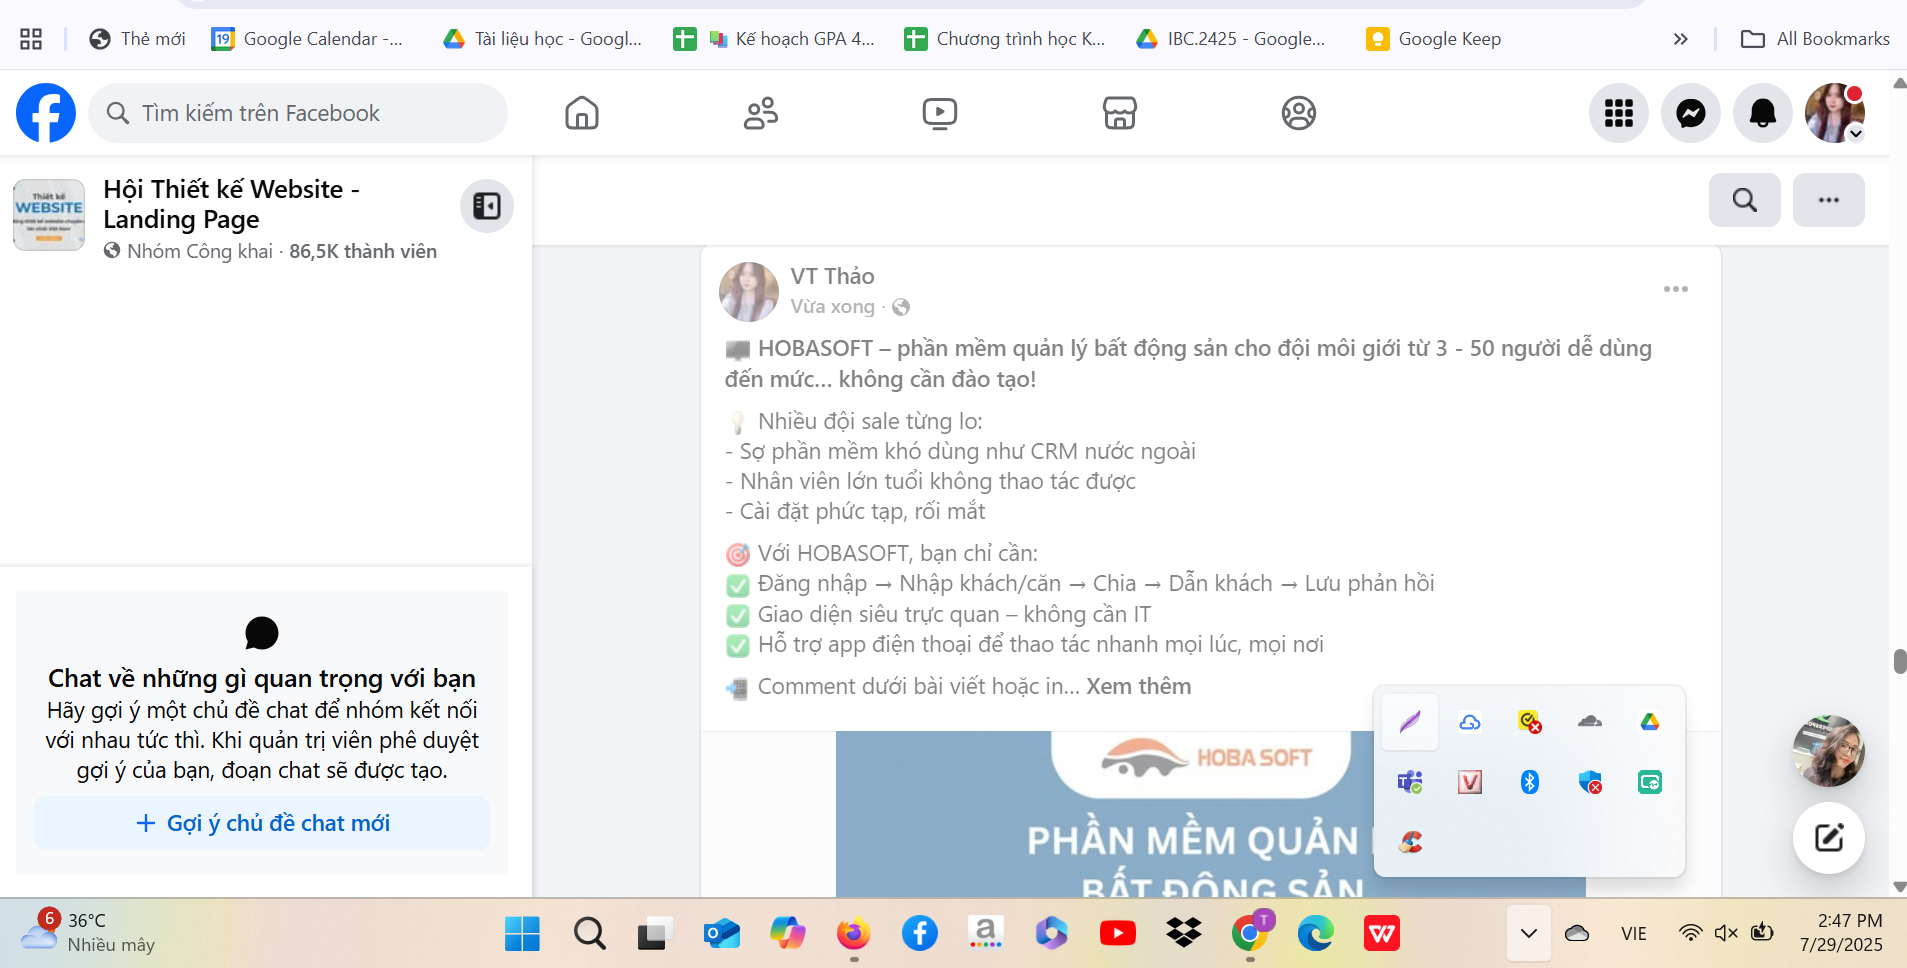Open the Groups icon in navigation

[x=1298, y=113]
